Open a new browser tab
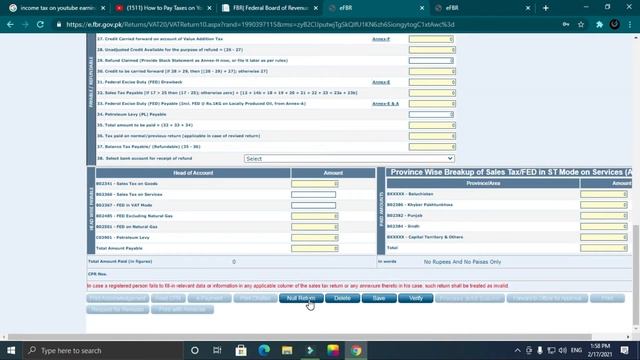 point(546,8)
